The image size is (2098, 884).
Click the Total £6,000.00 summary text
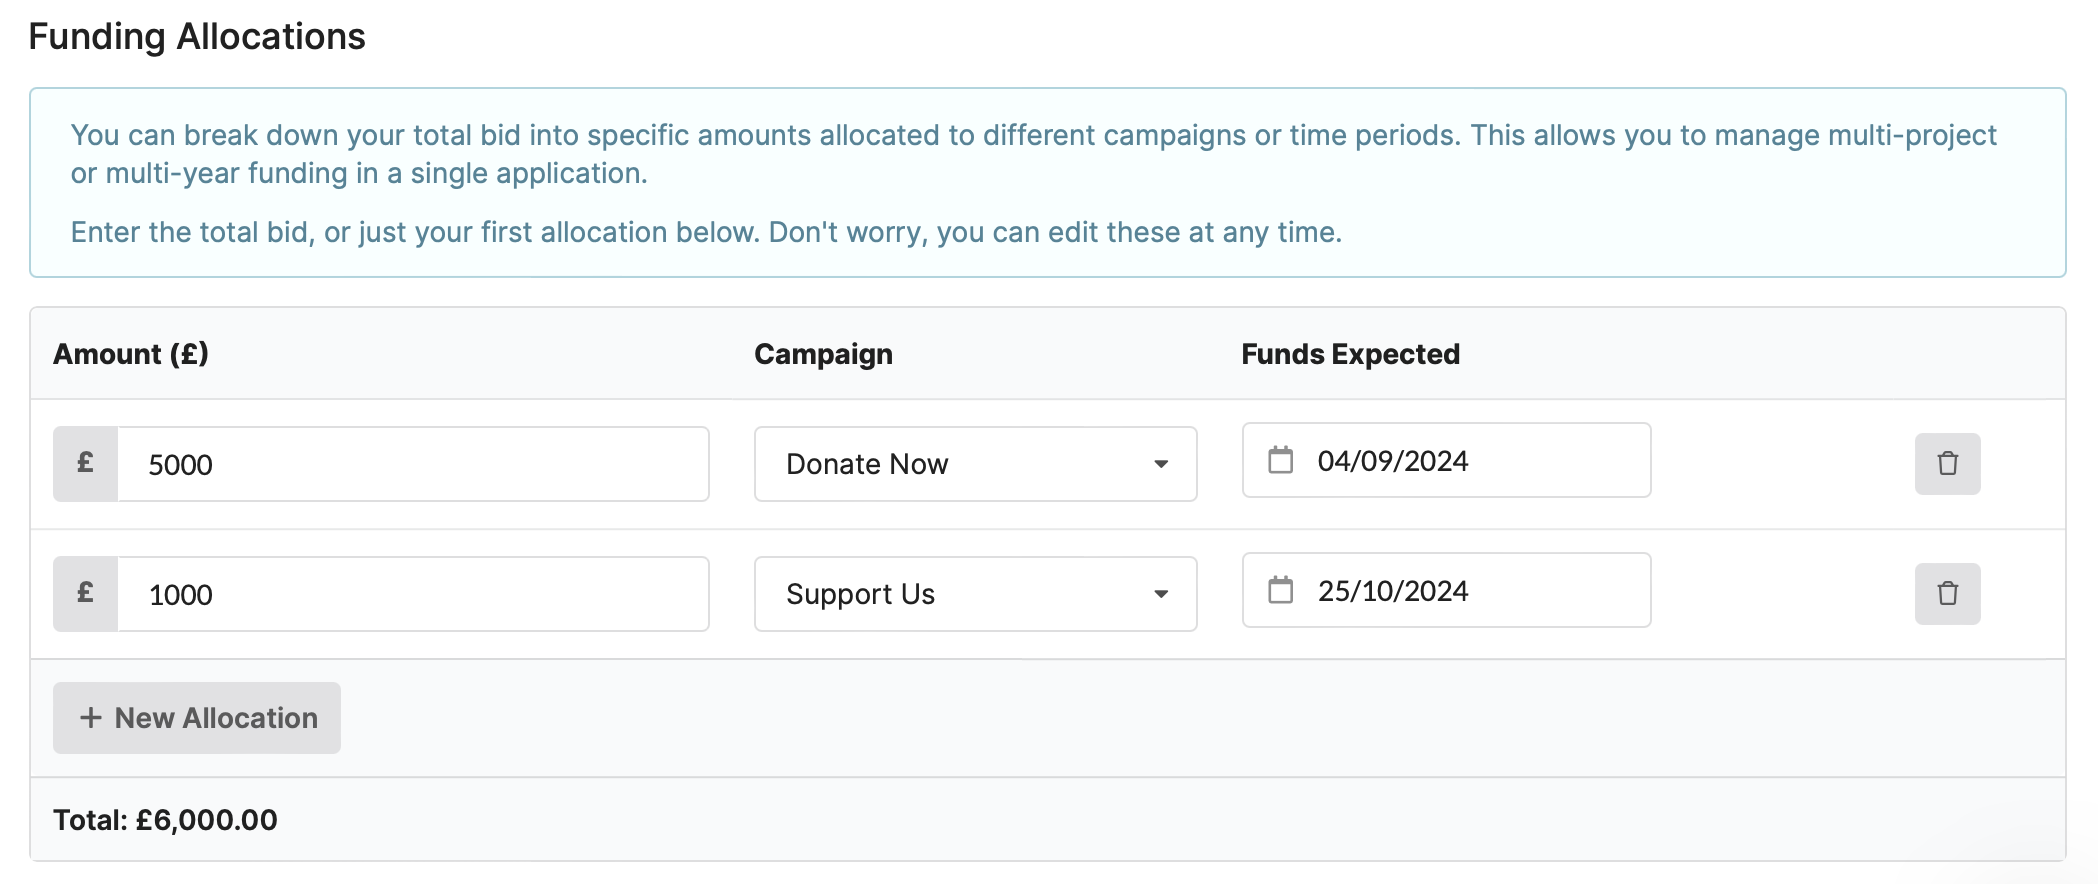coord(166,820)
